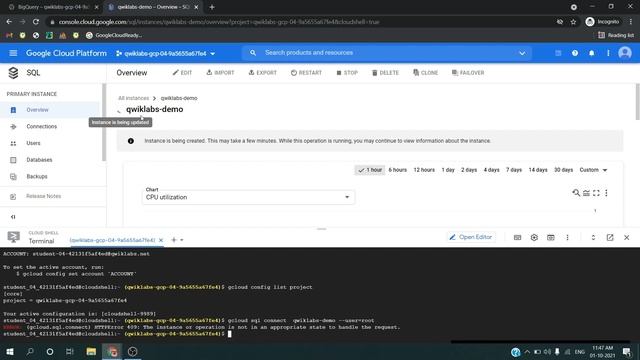Open the CPU utilization chart dropdown
The image size is (640, 360).
[x=248, y=196]
